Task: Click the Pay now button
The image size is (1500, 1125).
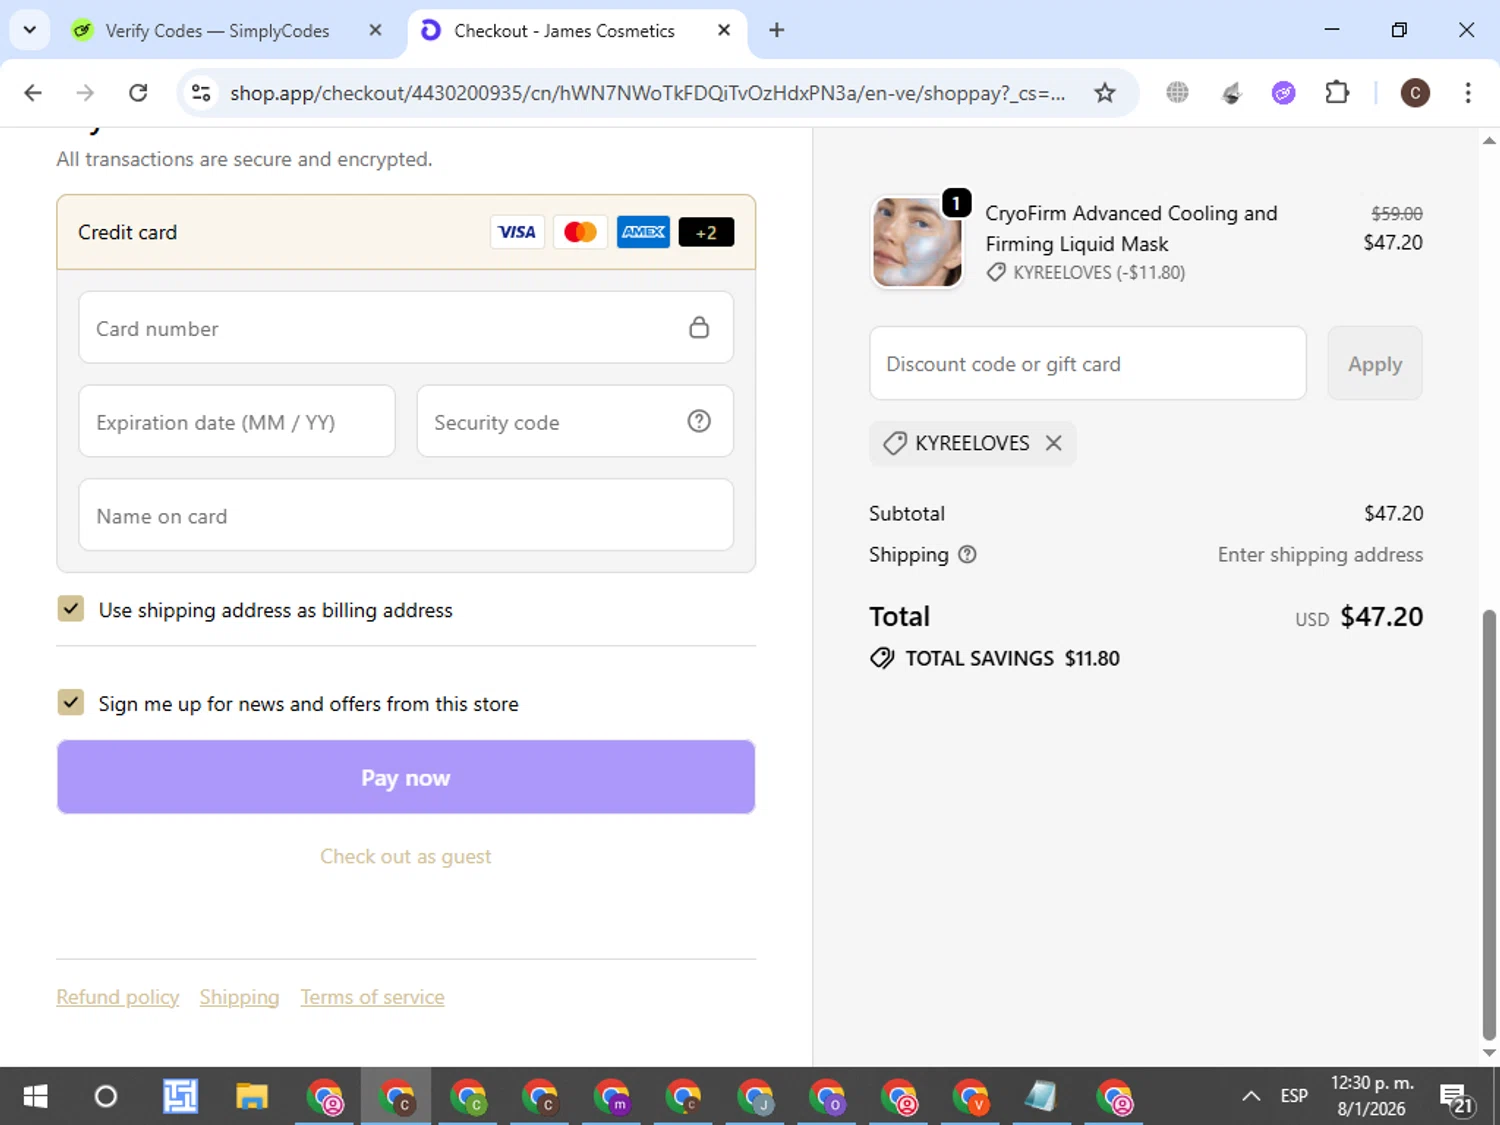Action: [x=406, y=777]
